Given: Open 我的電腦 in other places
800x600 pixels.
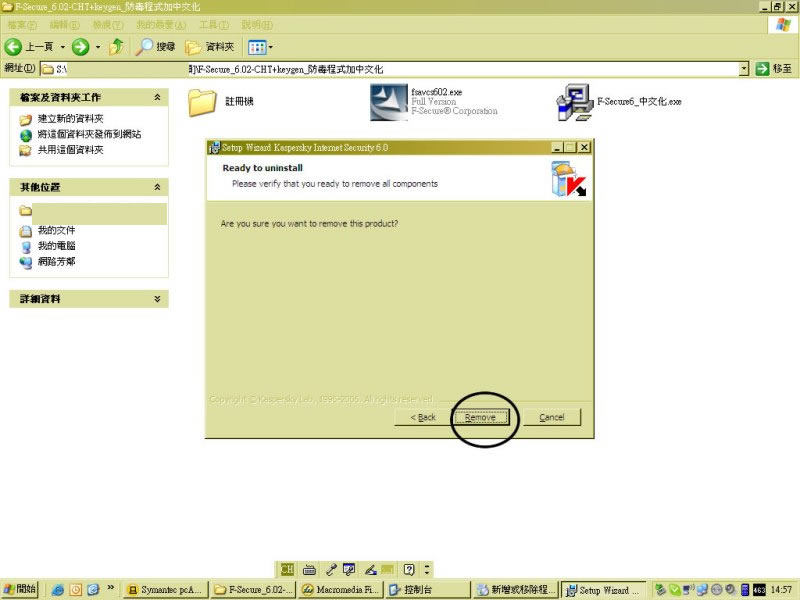Looking at the screenshot, I should click(x=56, y=246).
